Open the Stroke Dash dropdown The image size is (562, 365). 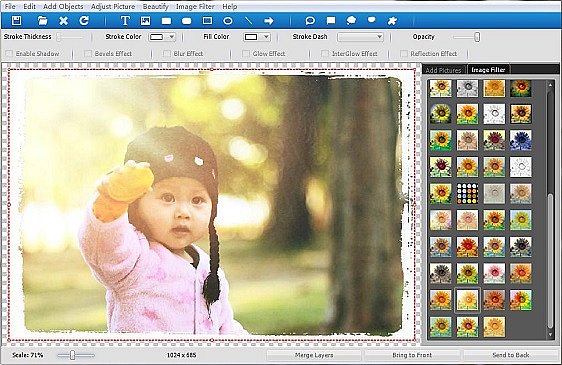click(360, 37)
